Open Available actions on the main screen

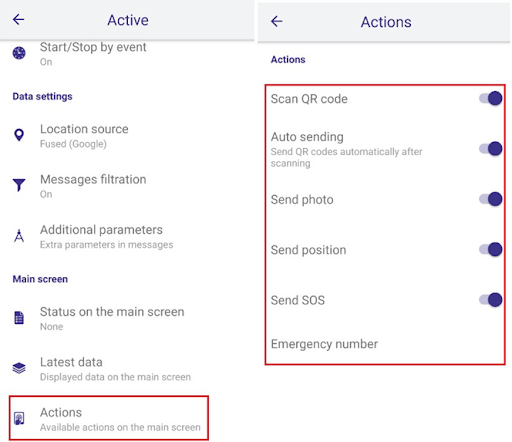109,418
